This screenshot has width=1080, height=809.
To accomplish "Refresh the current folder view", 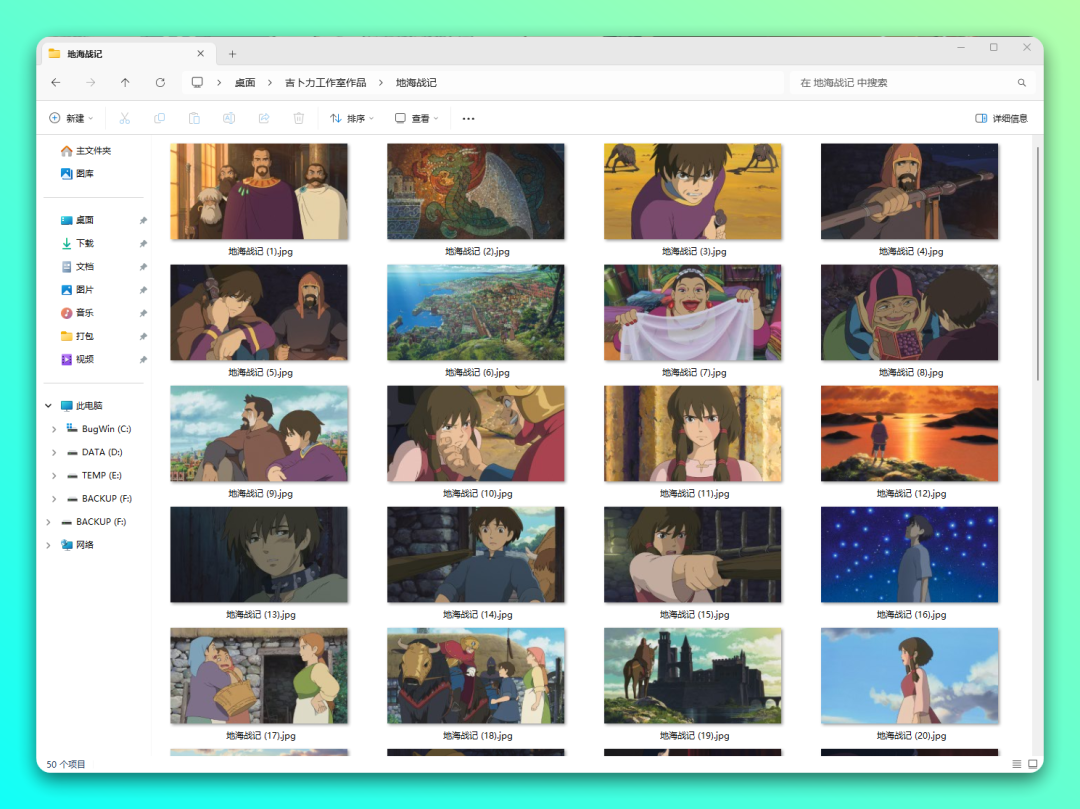I will (x=160, y=83).
